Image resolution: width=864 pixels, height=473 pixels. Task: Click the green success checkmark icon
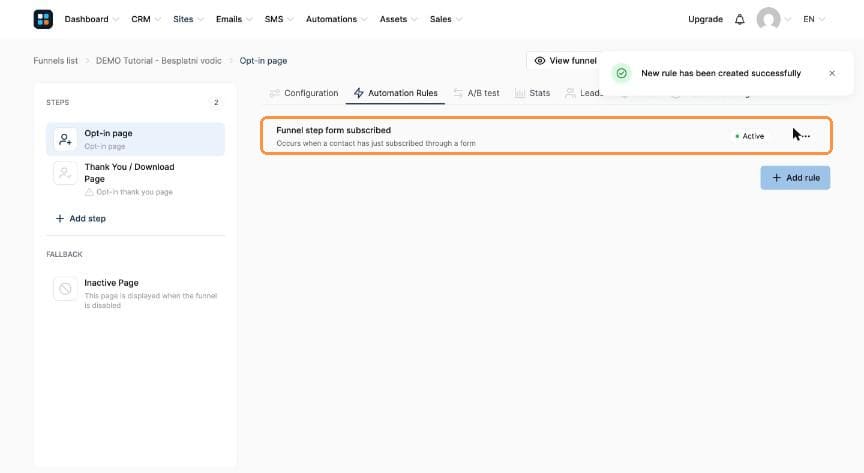tap(622, 73)
